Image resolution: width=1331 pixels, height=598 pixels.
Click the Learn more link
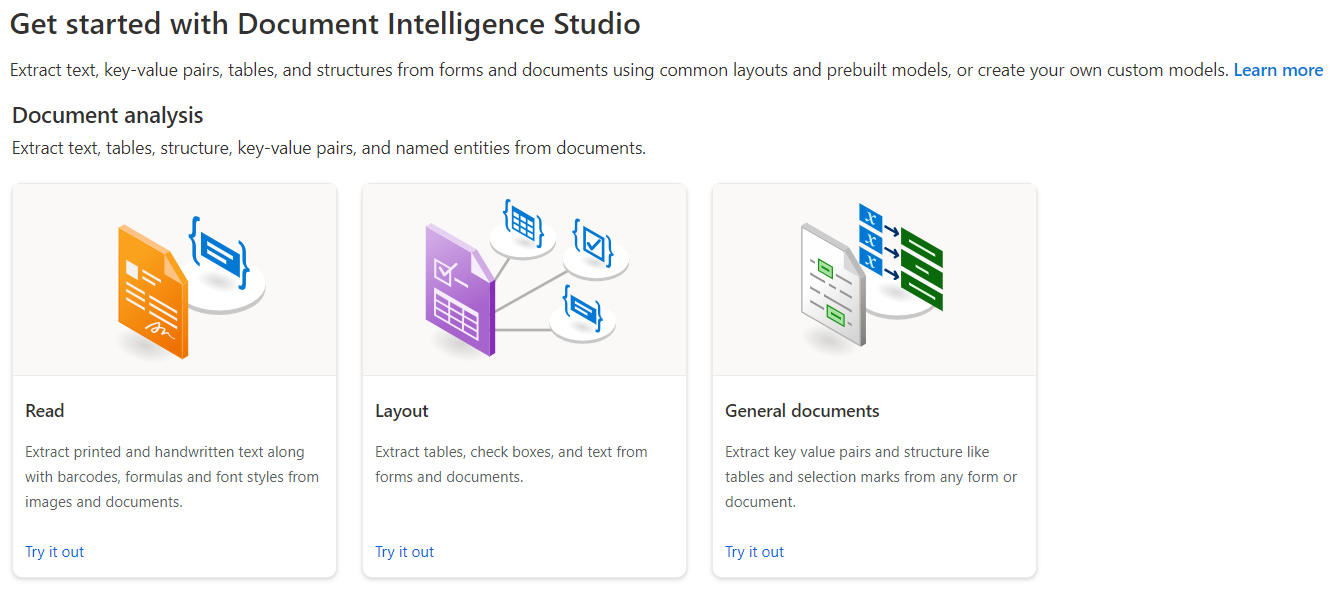pyautogui.click(x=1277, y=70)
